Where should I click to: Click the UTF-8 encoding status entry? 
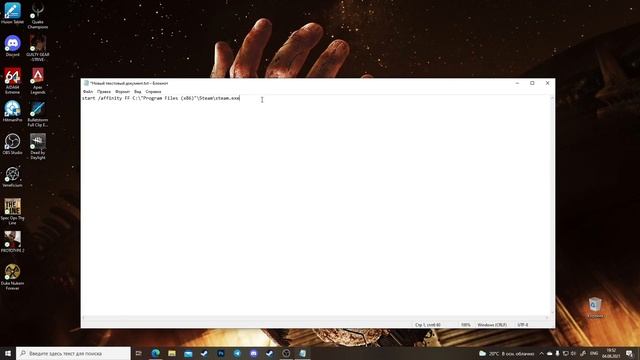(523, 325)
